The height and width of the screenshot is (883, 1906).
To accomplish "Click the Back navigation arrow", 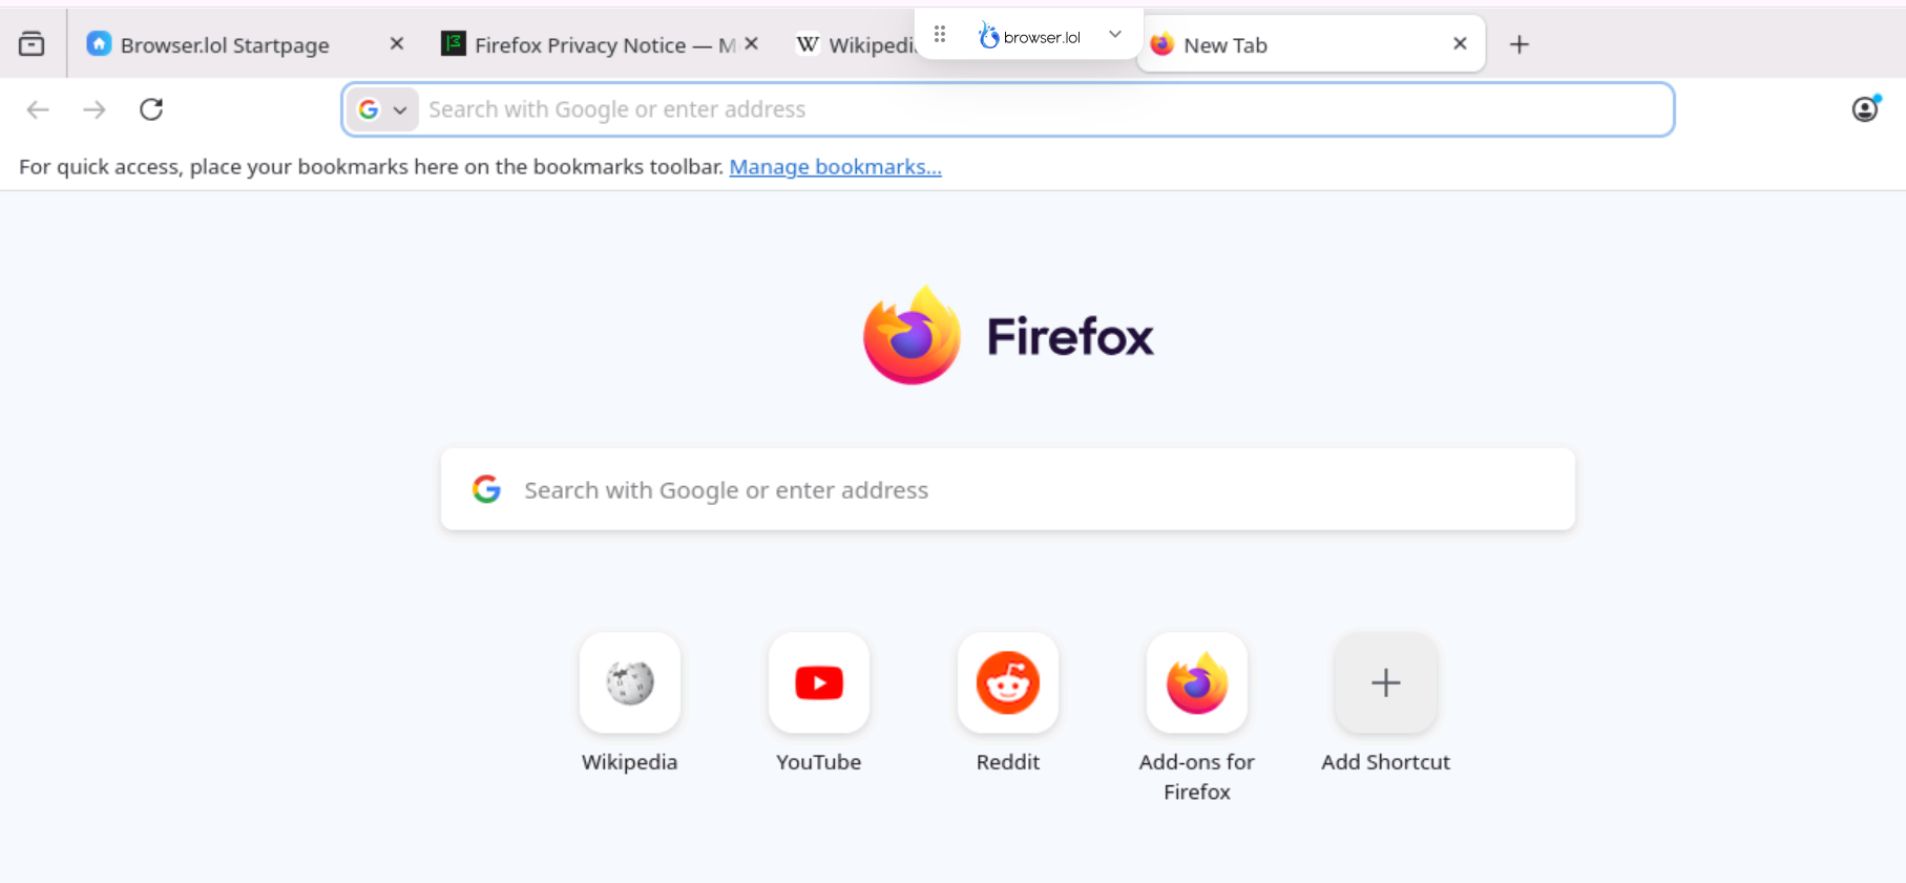I will pos(38,109).
